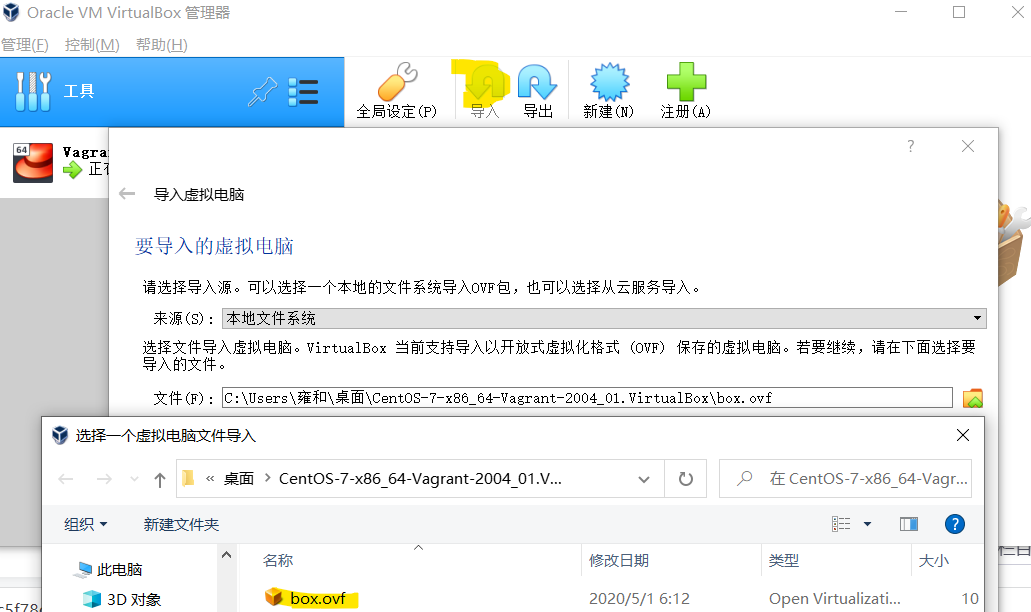
Task: Click the pin icon in Tools panel
Action: (x=262, y=91)
